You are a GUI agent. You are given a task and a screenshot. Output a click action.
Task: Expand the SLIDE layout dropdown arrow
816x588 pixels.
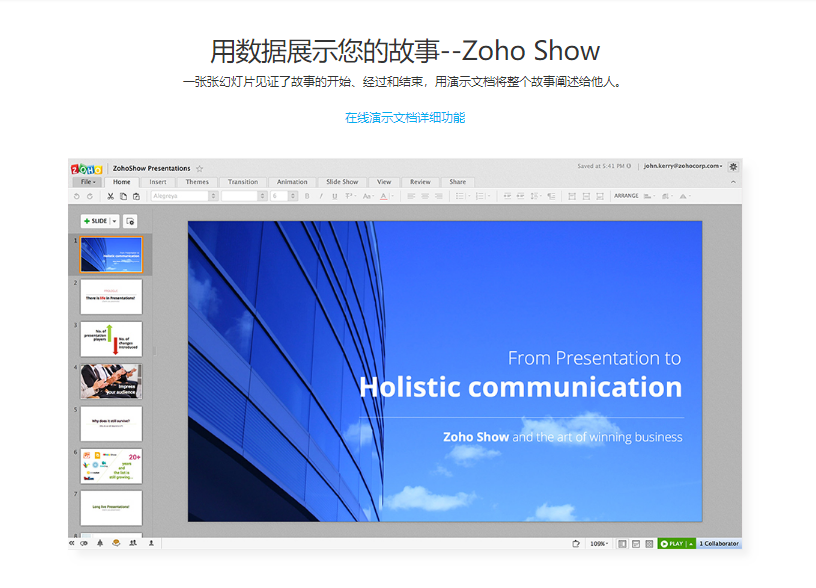114,221
